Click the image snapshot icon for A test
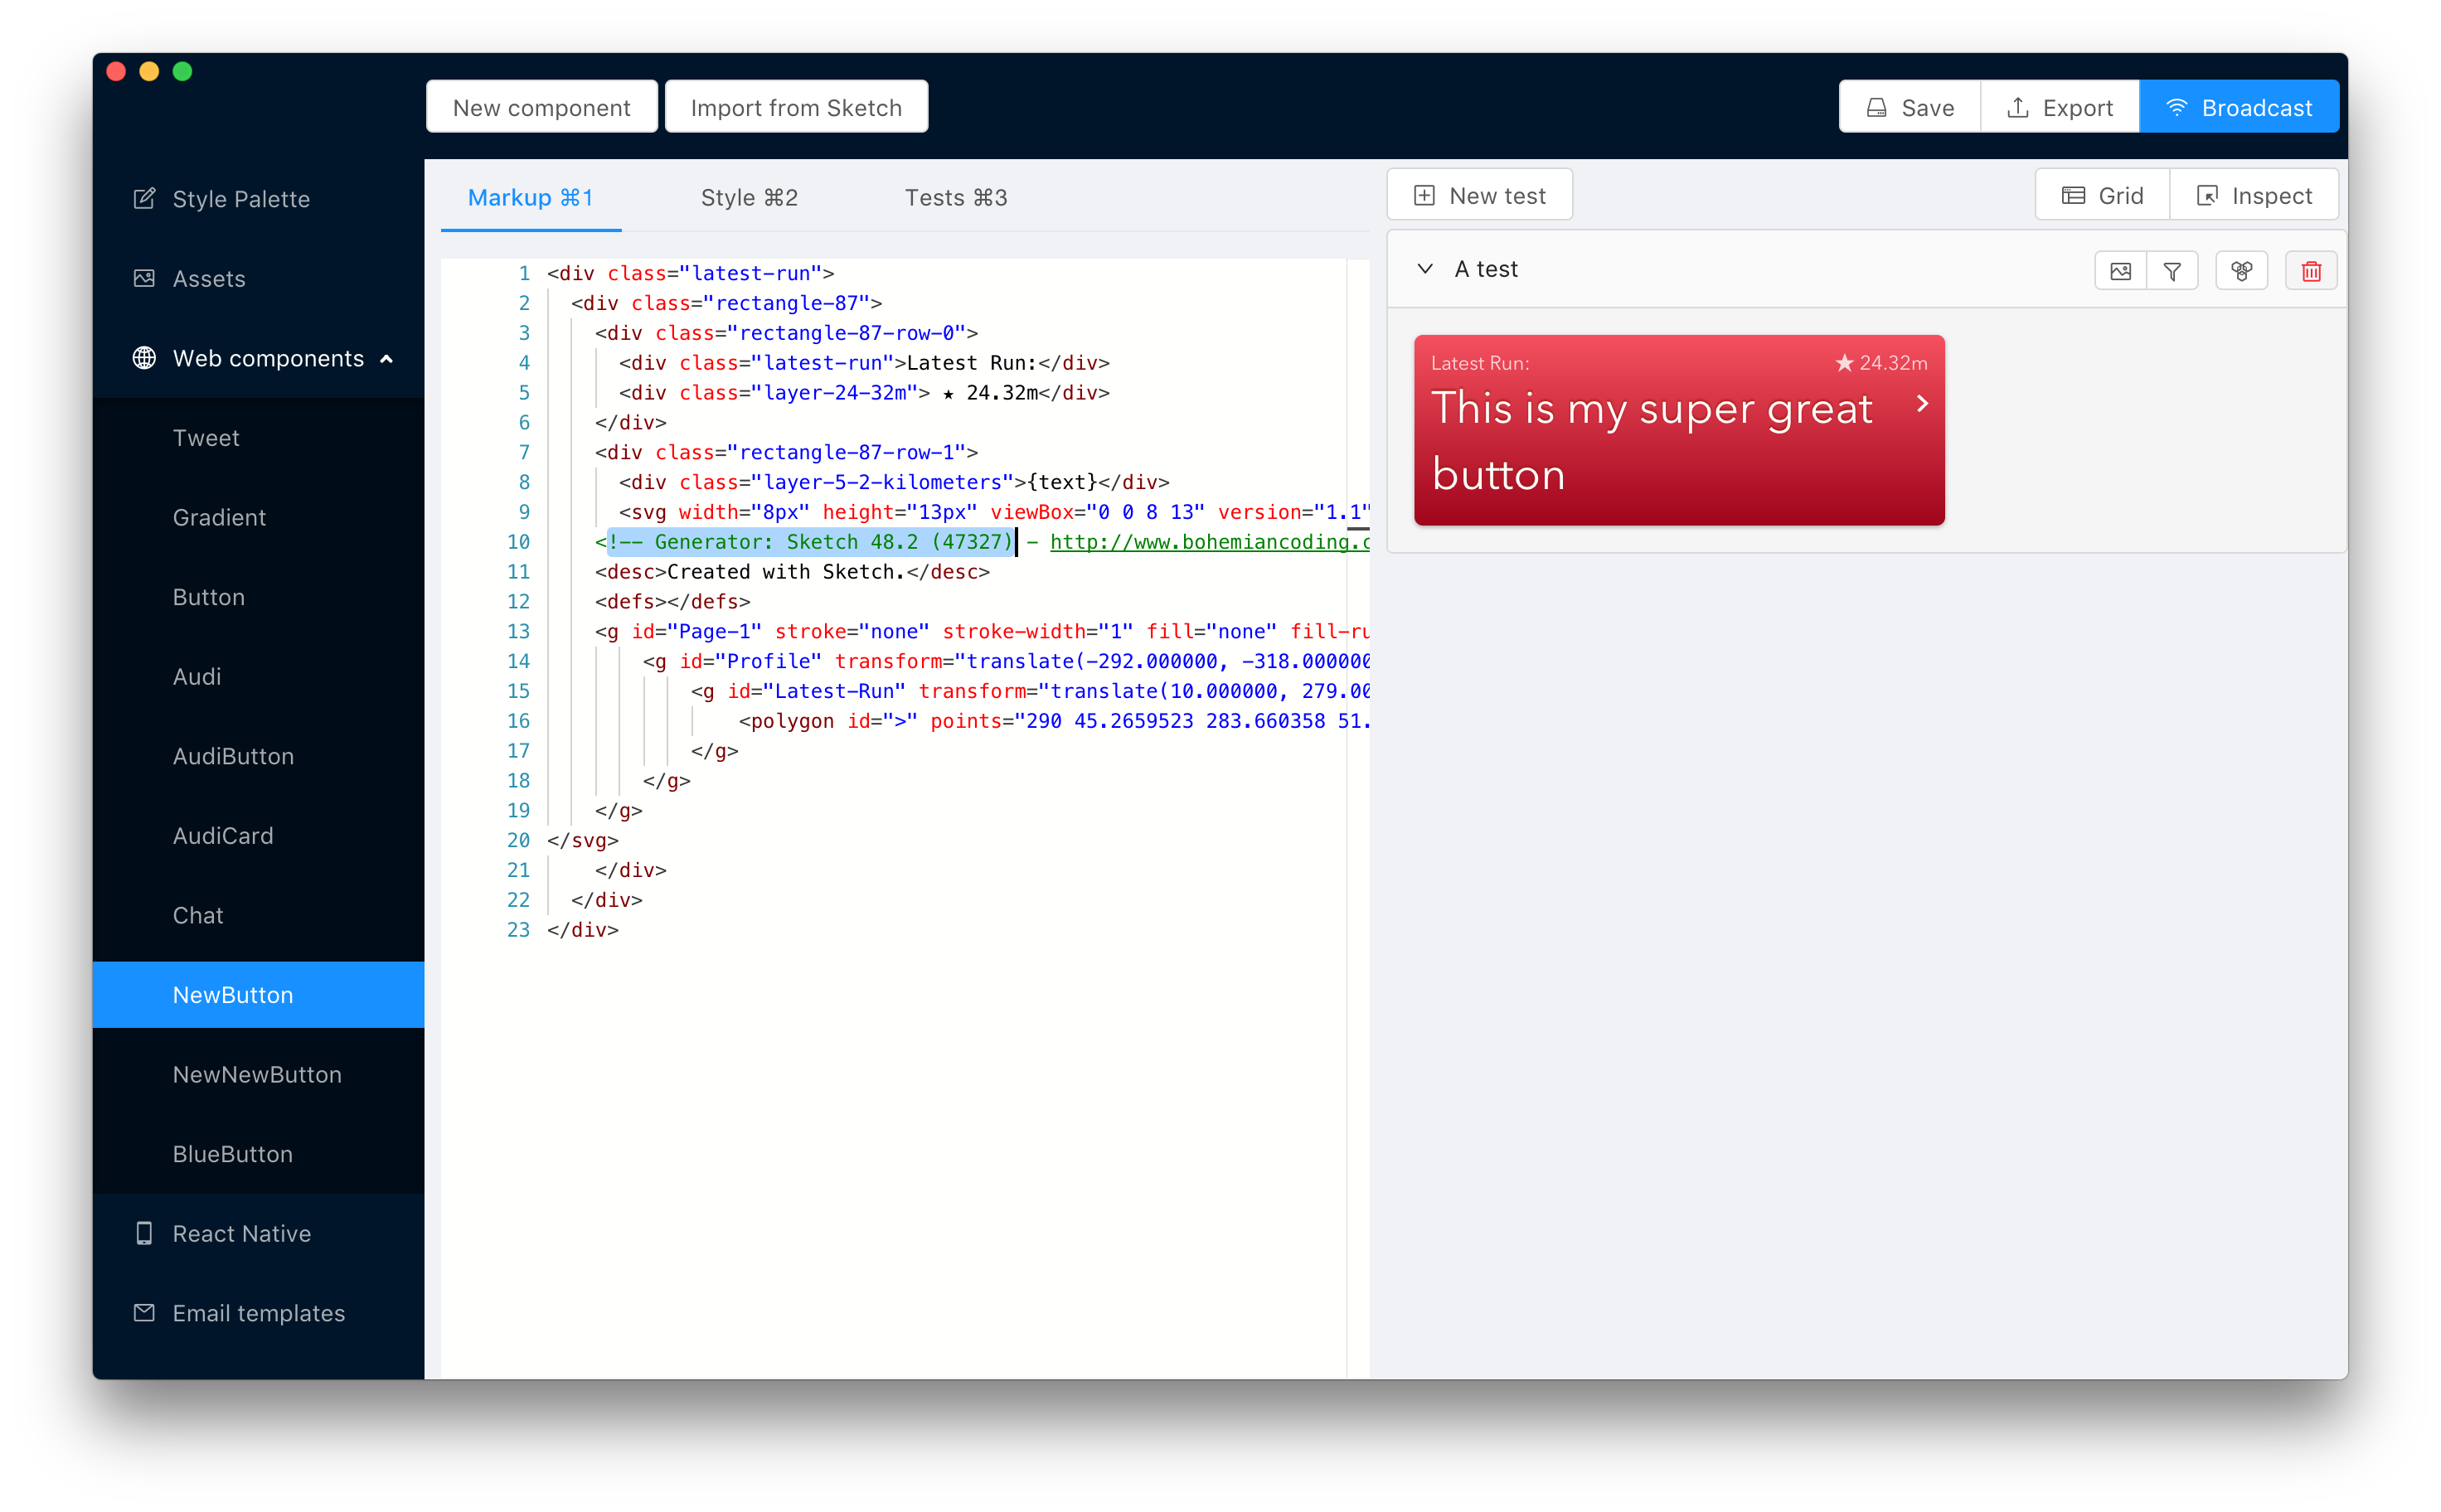2441x1512 pixels. (x=2120, y=271)
